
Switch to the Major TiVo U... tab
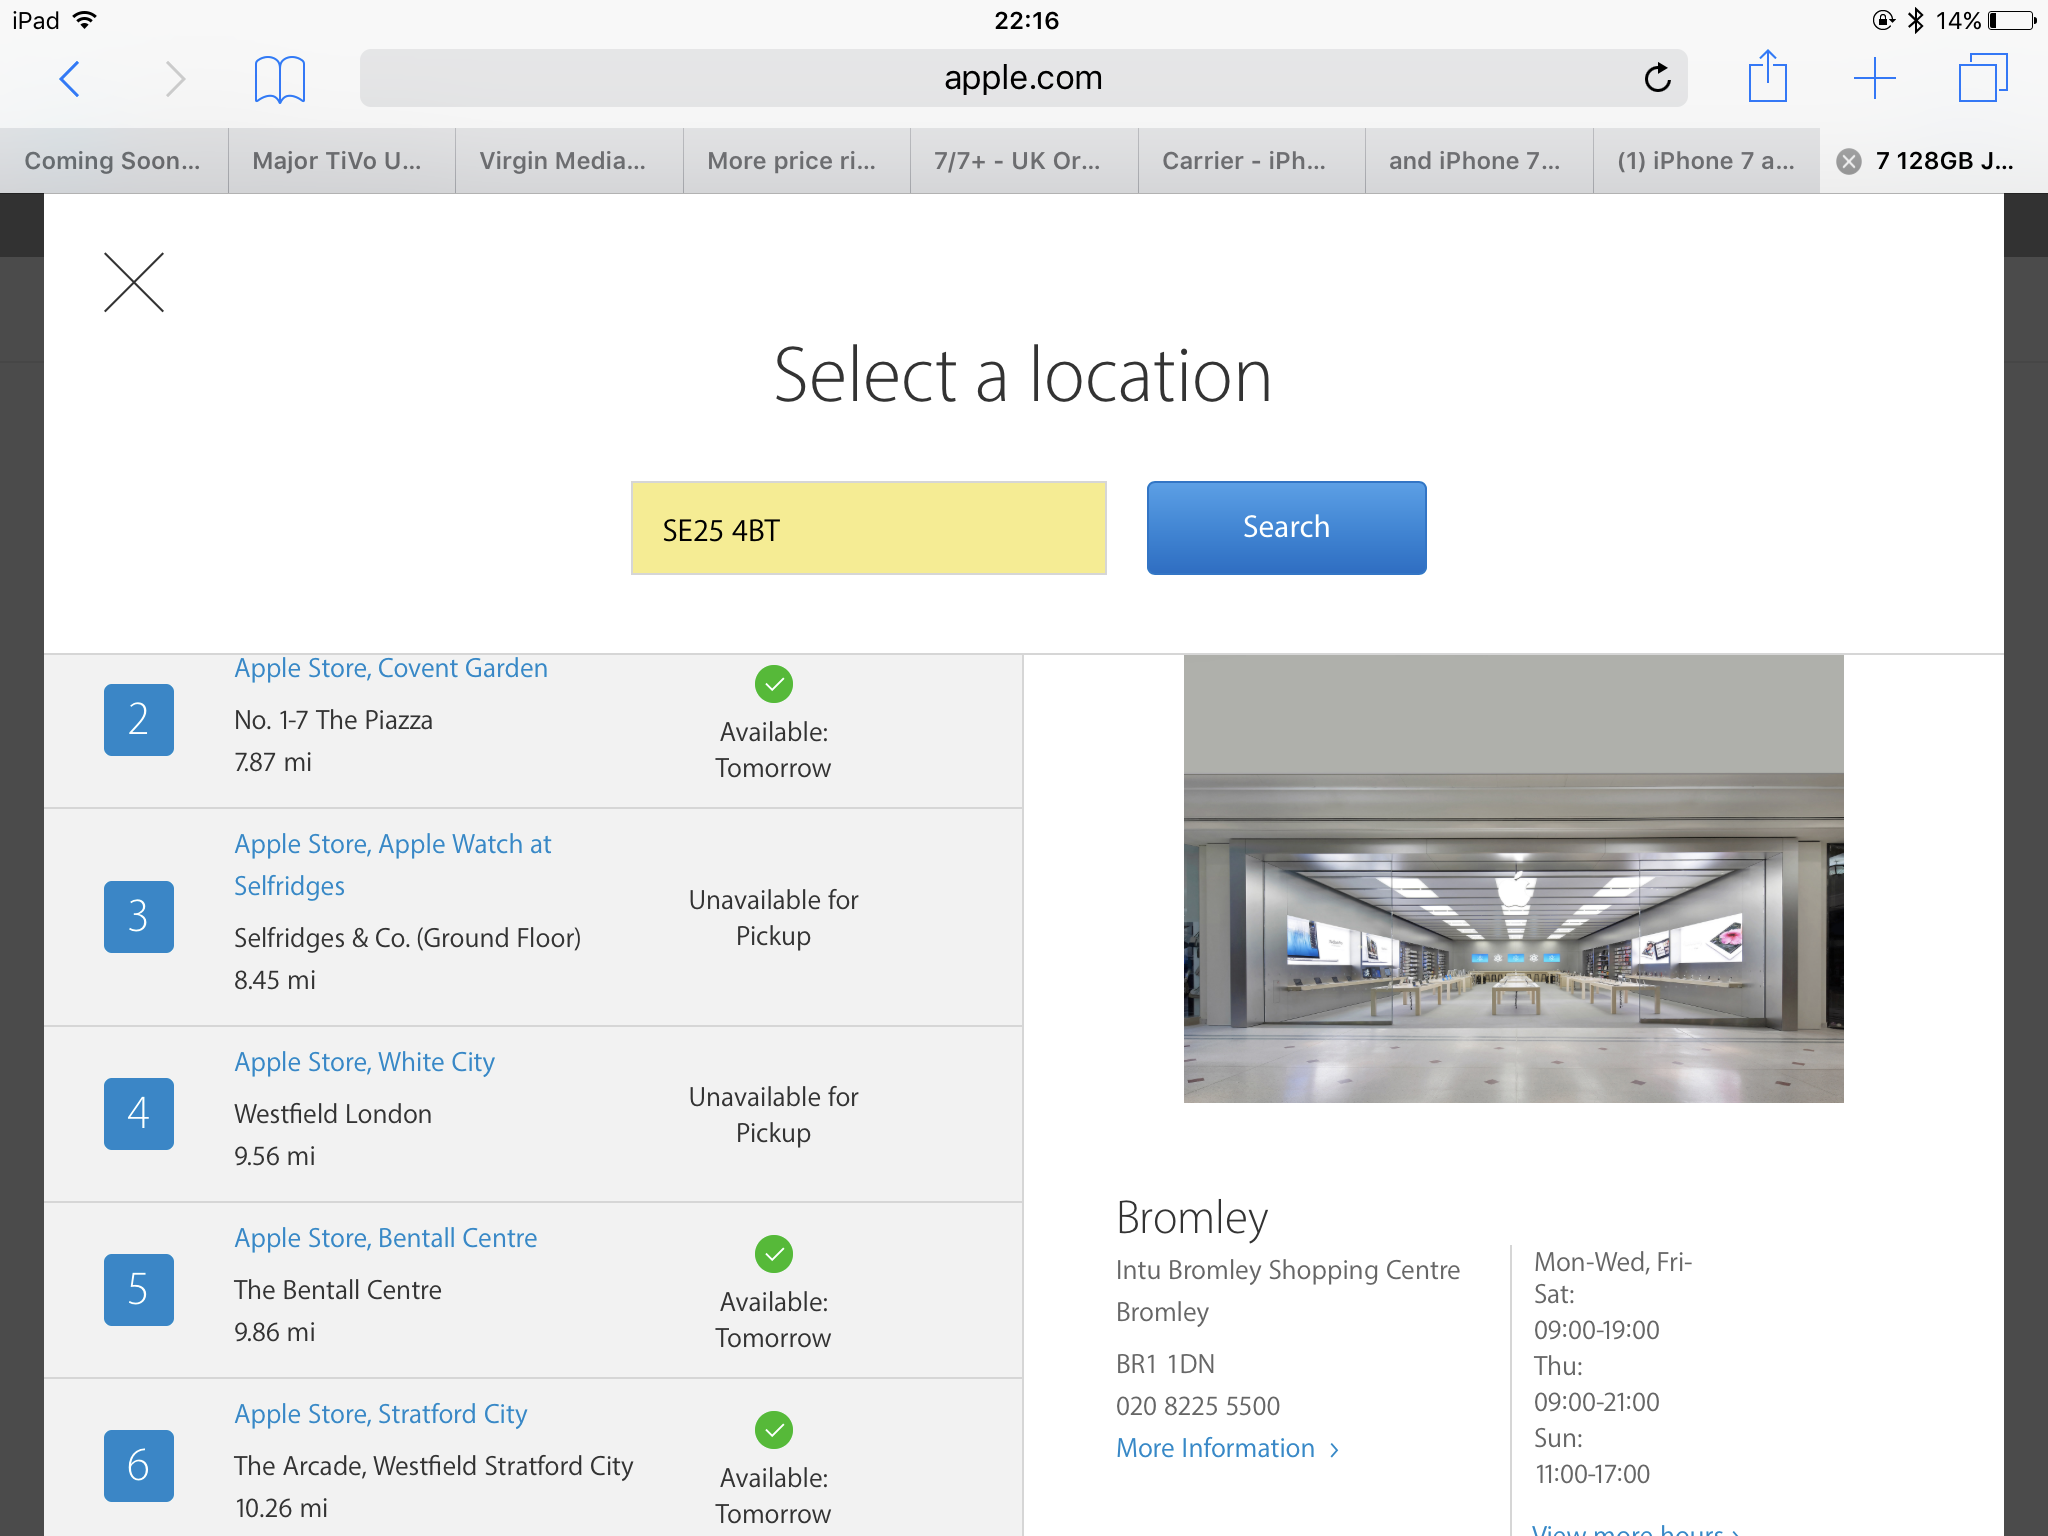341,161
